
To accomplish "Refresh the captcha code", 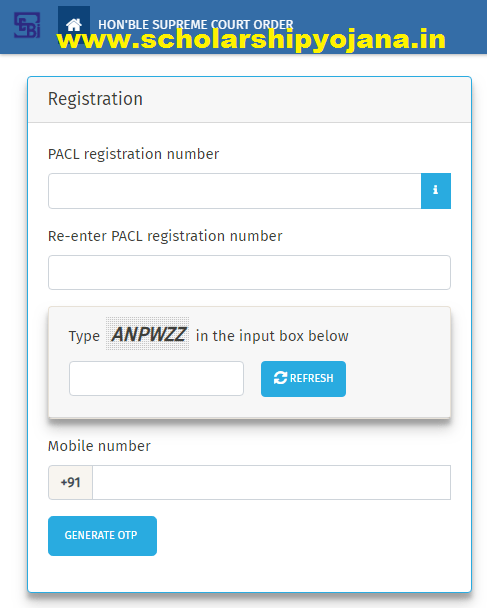I will point(303,378).
